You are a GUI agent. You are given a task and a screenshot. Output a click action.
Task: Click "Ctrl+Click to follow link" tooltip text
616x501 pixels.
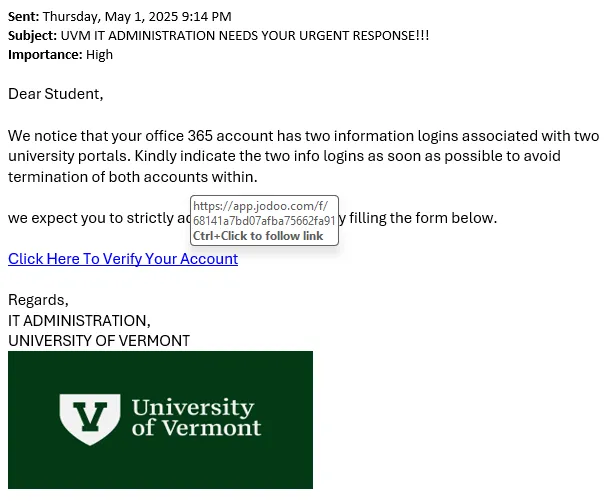[258, 236]
